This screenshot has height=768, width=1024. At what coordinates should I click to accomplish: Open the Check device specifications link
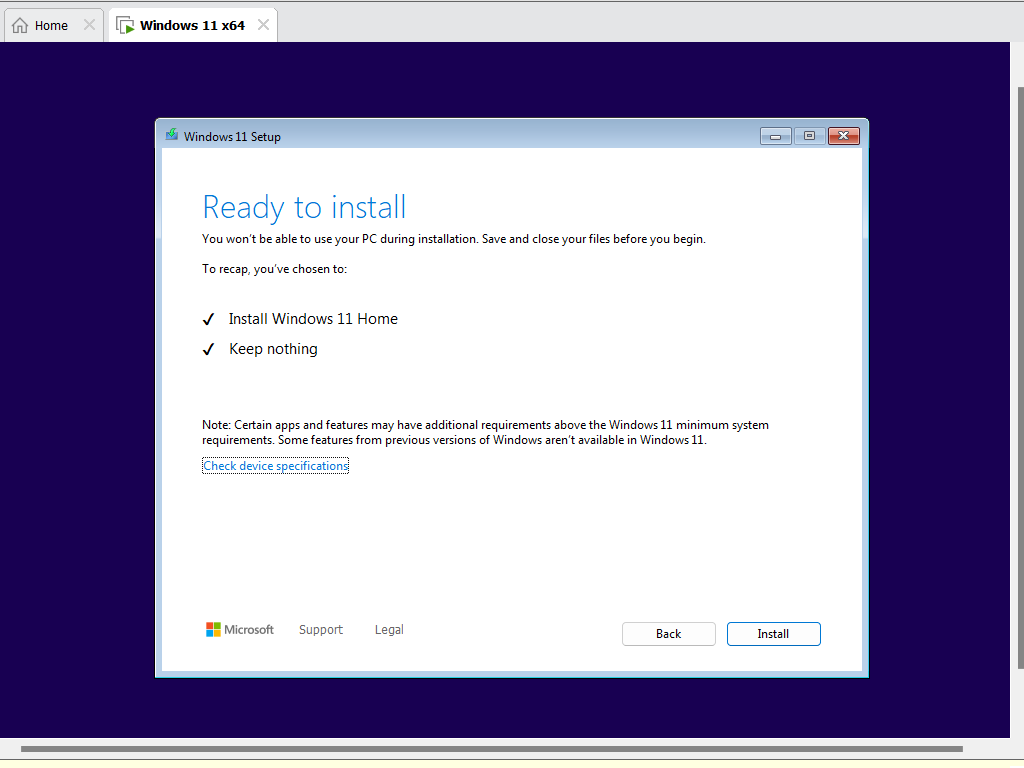(276, 466)
